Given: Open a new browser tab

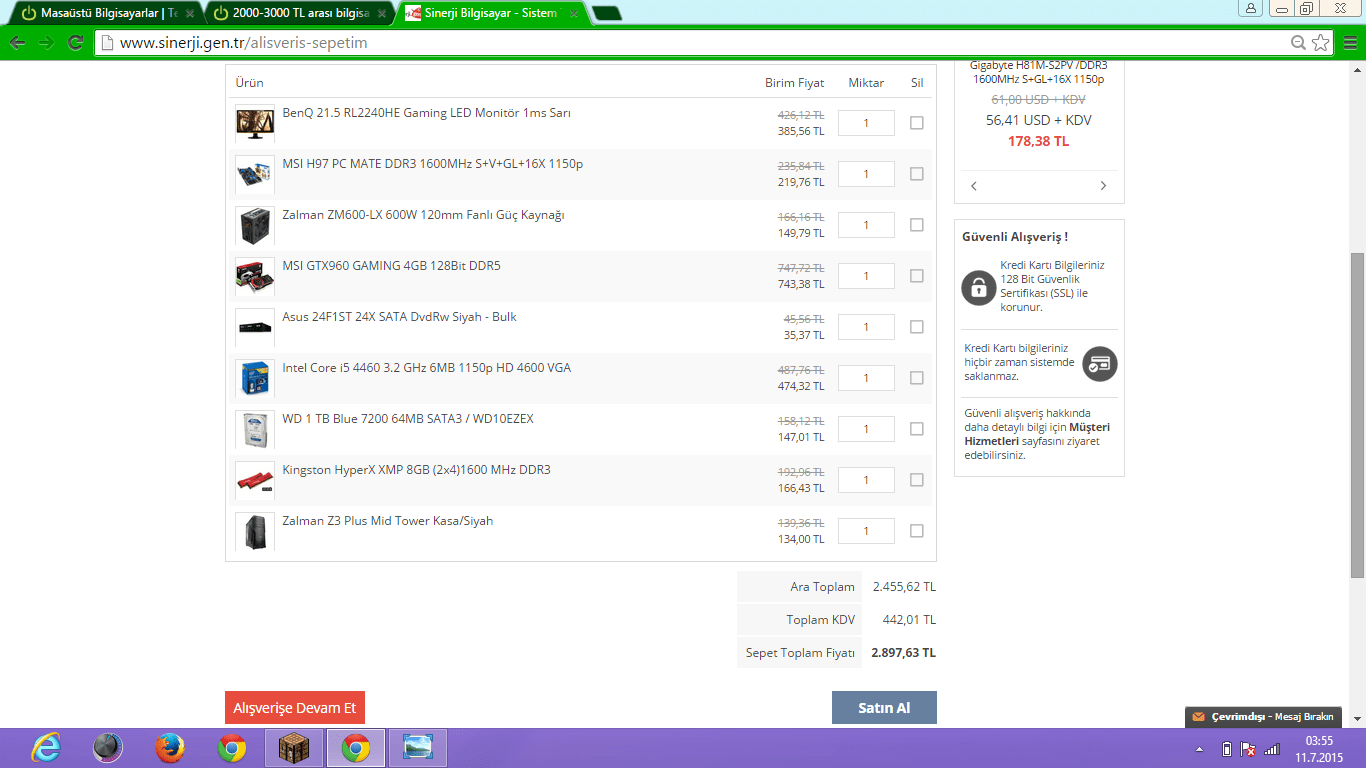Looking at the screenshot, I should click(606, 14).
